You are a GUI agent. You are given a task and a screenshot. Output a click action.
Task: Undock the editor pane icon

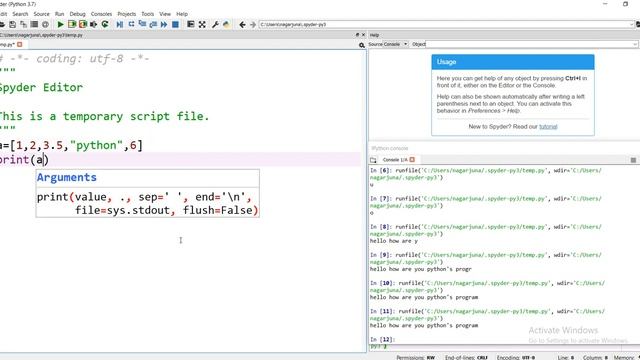coord(358,35)
